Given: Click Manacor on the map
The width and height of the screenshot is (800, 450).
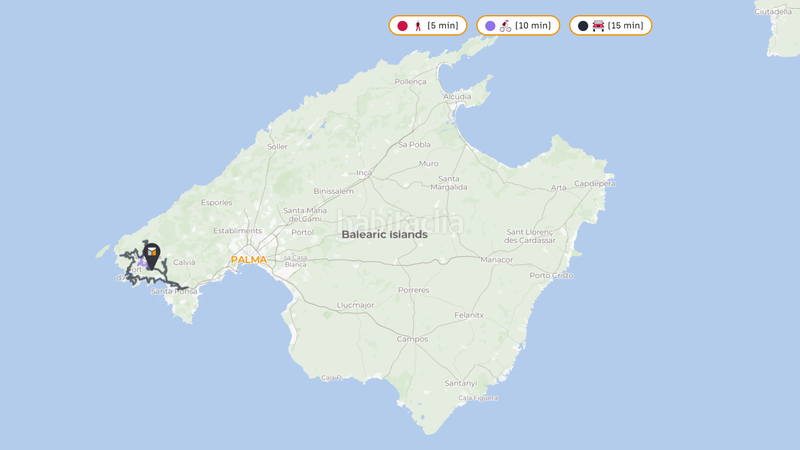Looking at the screenshot, I should [x=496, y=259].
